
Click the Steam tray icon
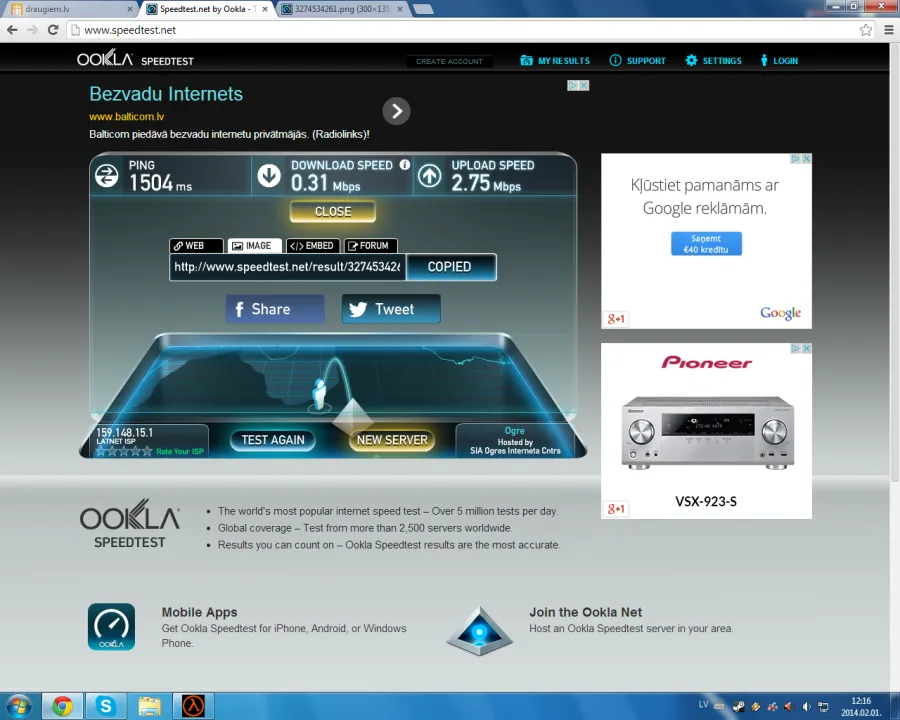739,706
